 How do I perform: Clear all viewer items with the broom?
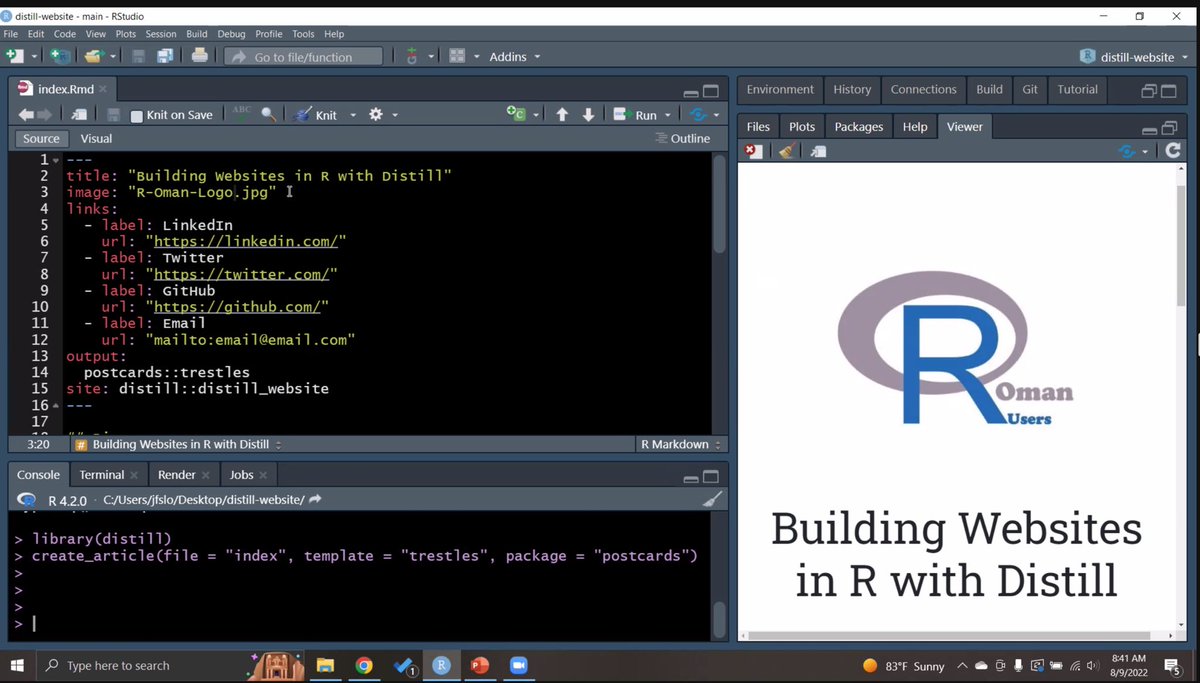[787, 151]
